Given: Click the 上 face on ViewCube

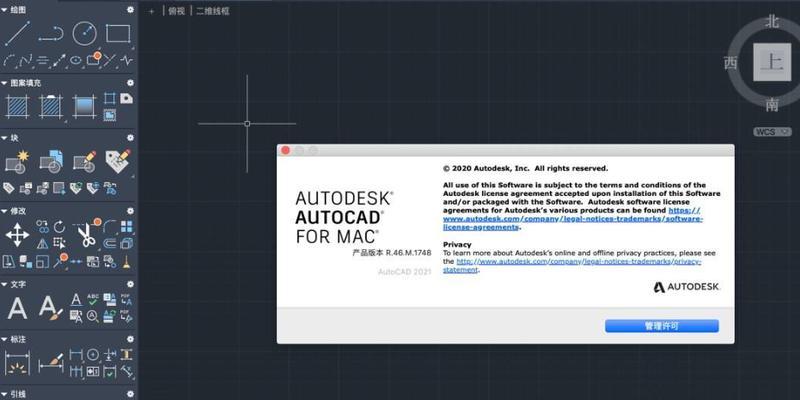Looking at the screenshot, I should pos(772,62).
